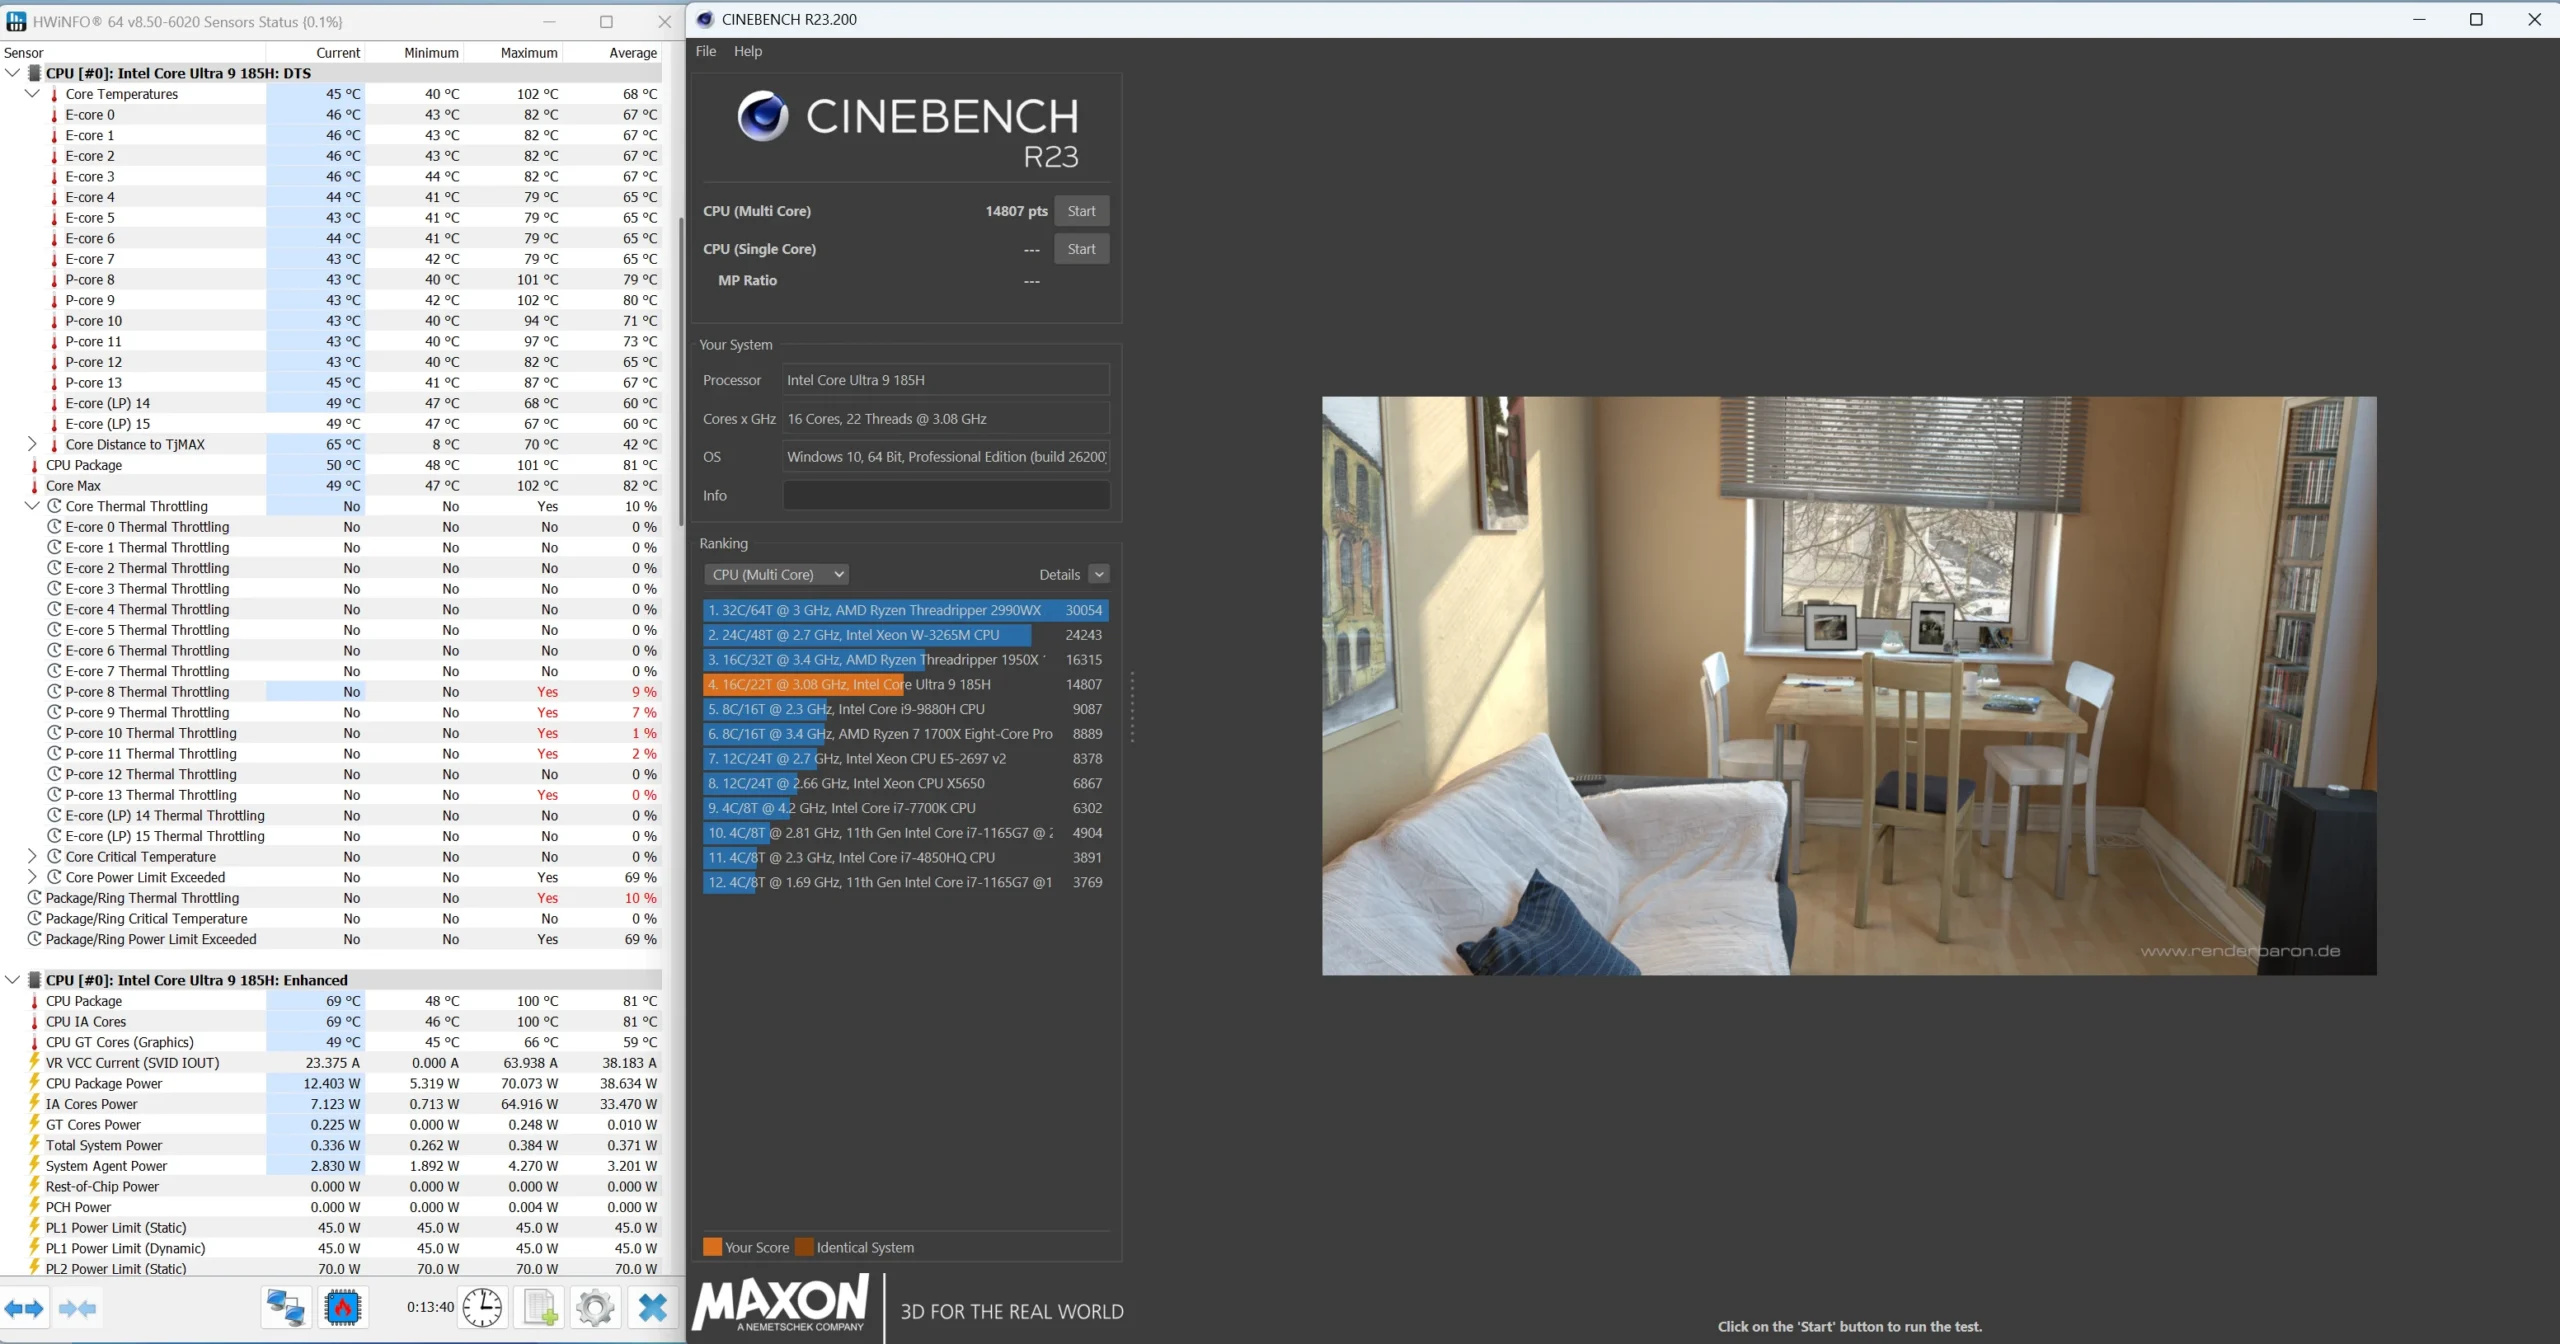
Task: Click the Average column header in HWiNFO
Action: tap(612, 53)
